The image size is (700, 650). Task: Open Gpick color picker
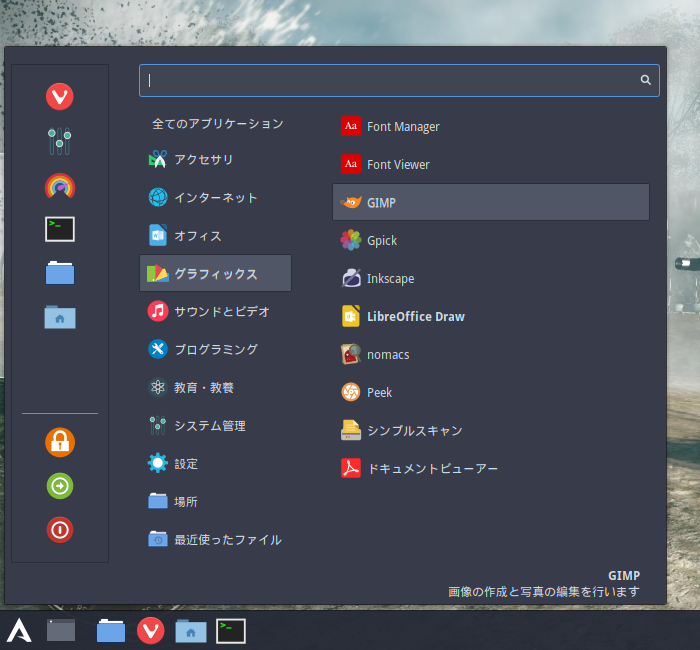pos(491,240)
